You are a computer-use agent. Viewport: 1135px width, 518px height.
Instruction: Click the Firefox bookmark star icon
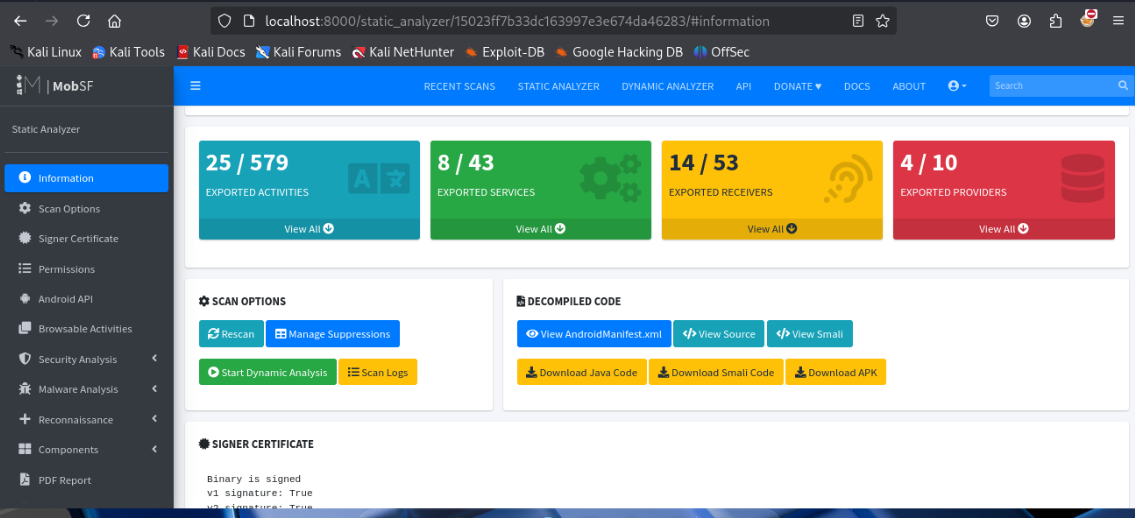[x=882, y=21]
